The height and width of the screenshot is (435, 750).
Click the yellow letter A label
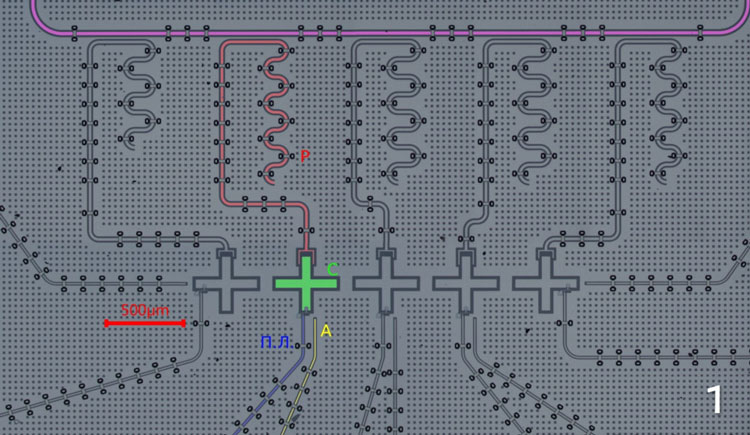click(x=326, y=327)
